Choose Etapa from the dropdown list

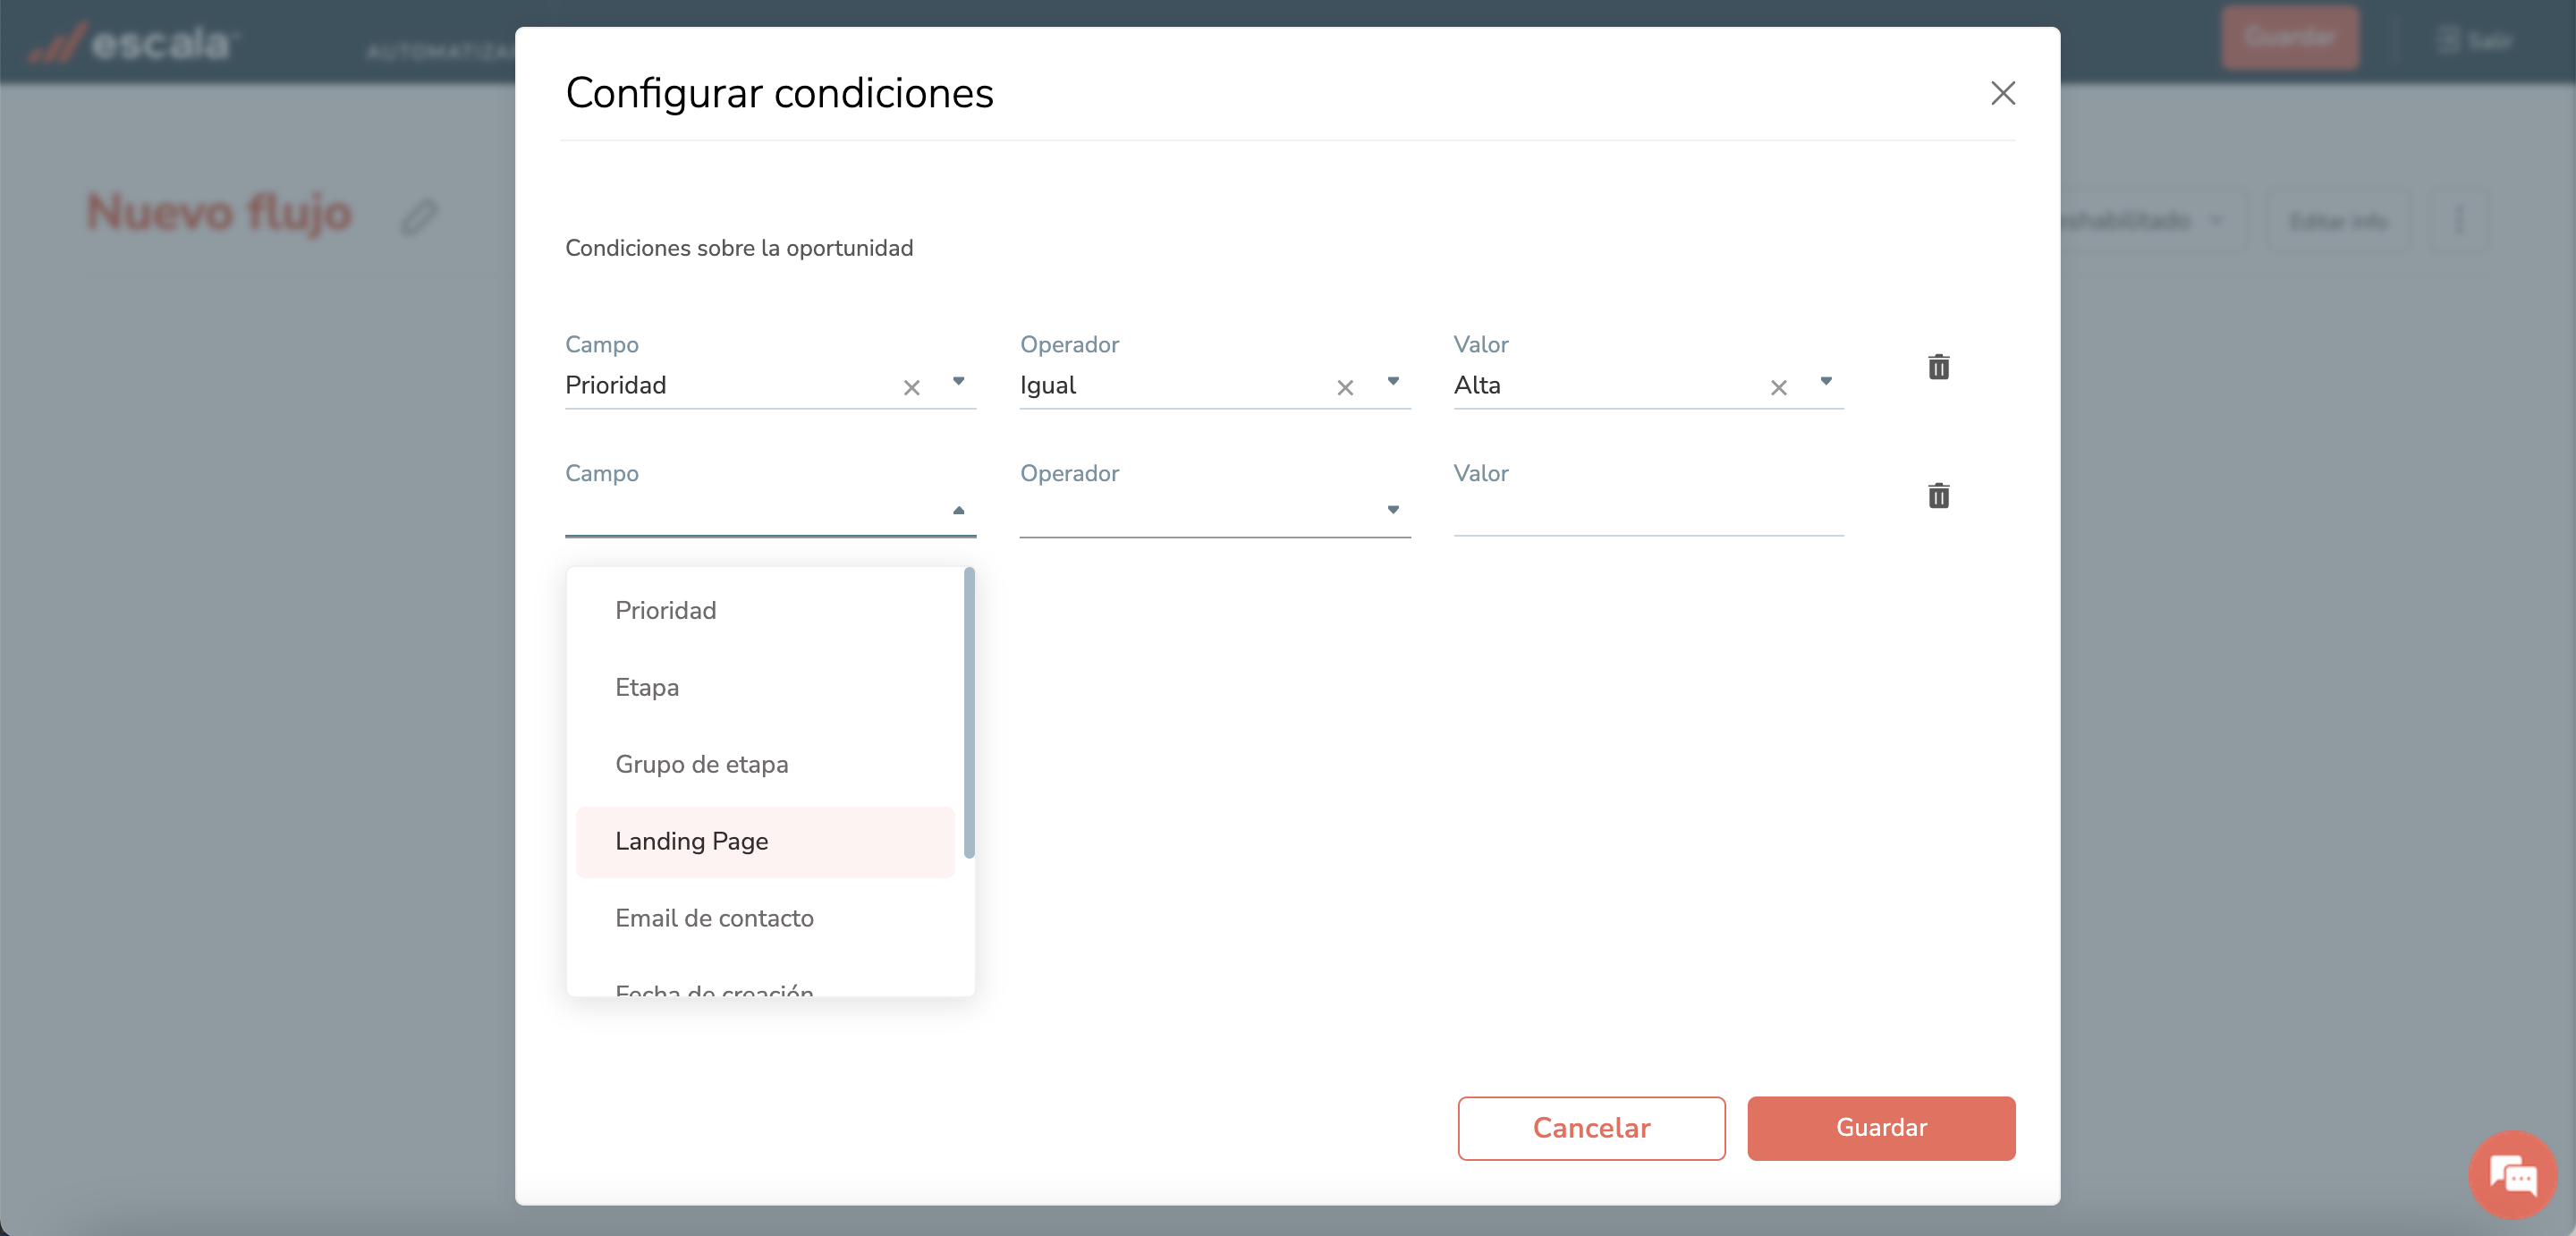pyautogui.click(x=765, y=687)
